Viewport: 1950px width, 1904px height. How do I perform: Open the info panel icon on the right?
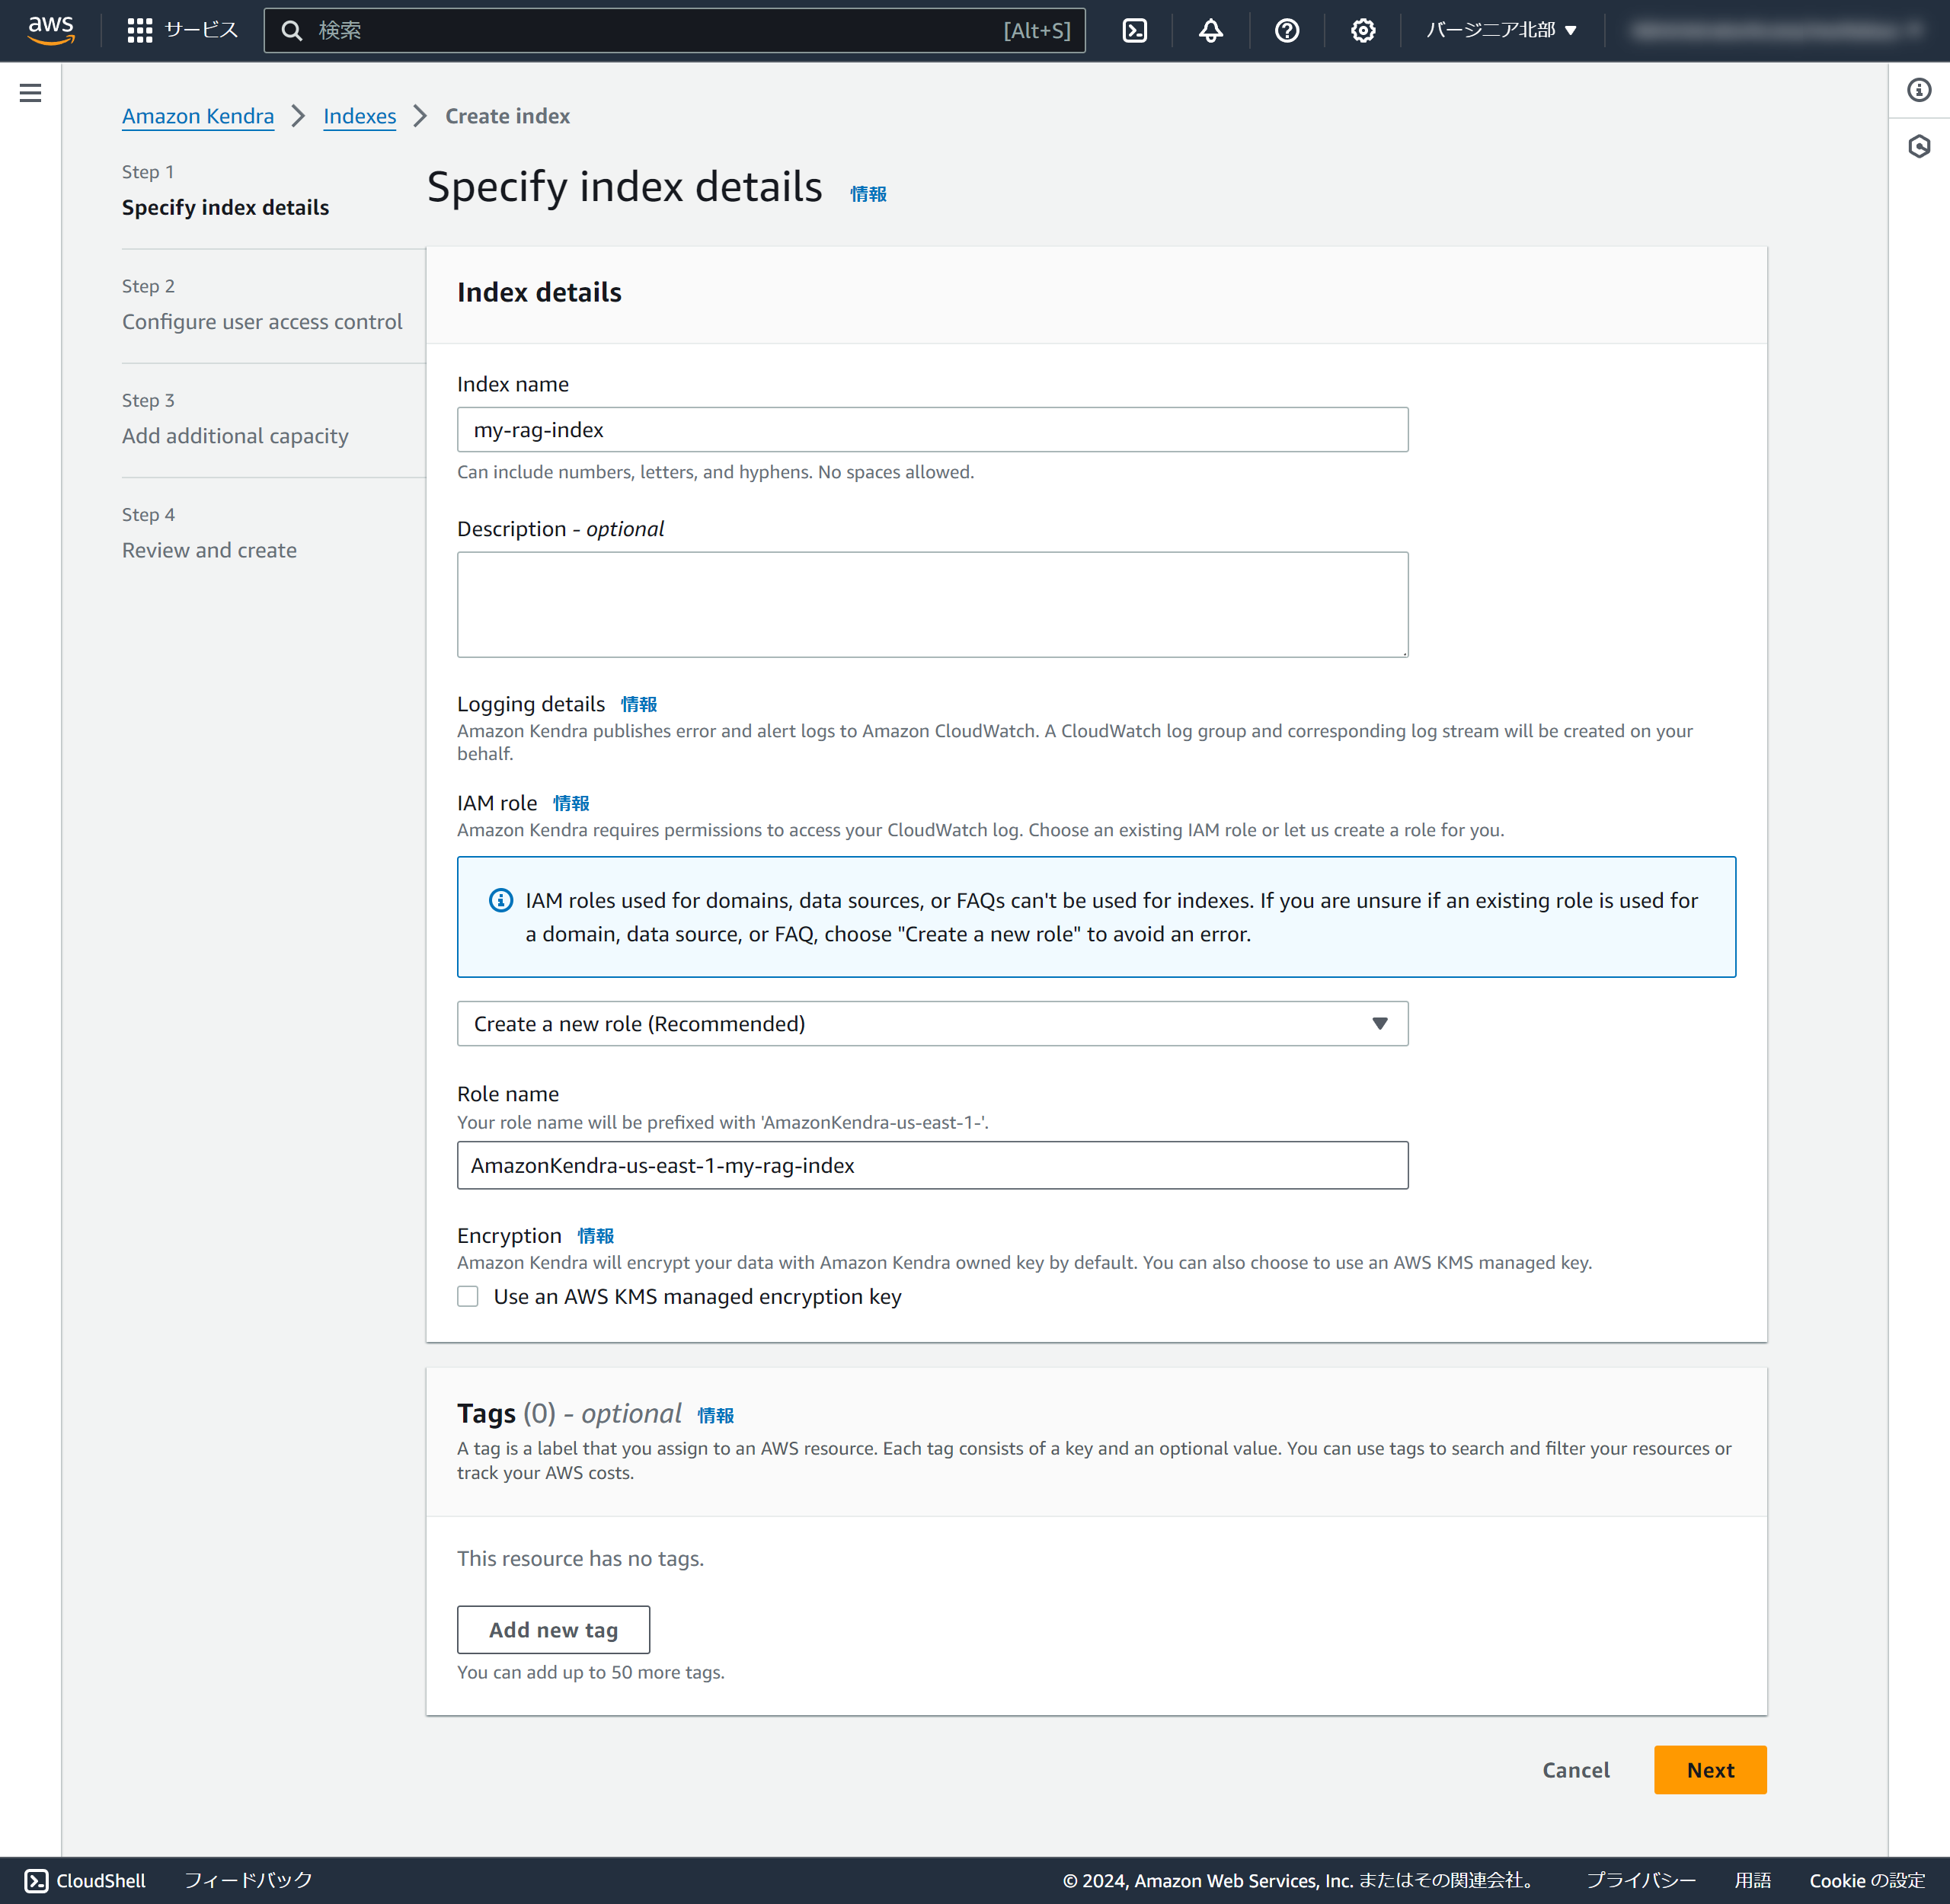(x=1918, y=90)
